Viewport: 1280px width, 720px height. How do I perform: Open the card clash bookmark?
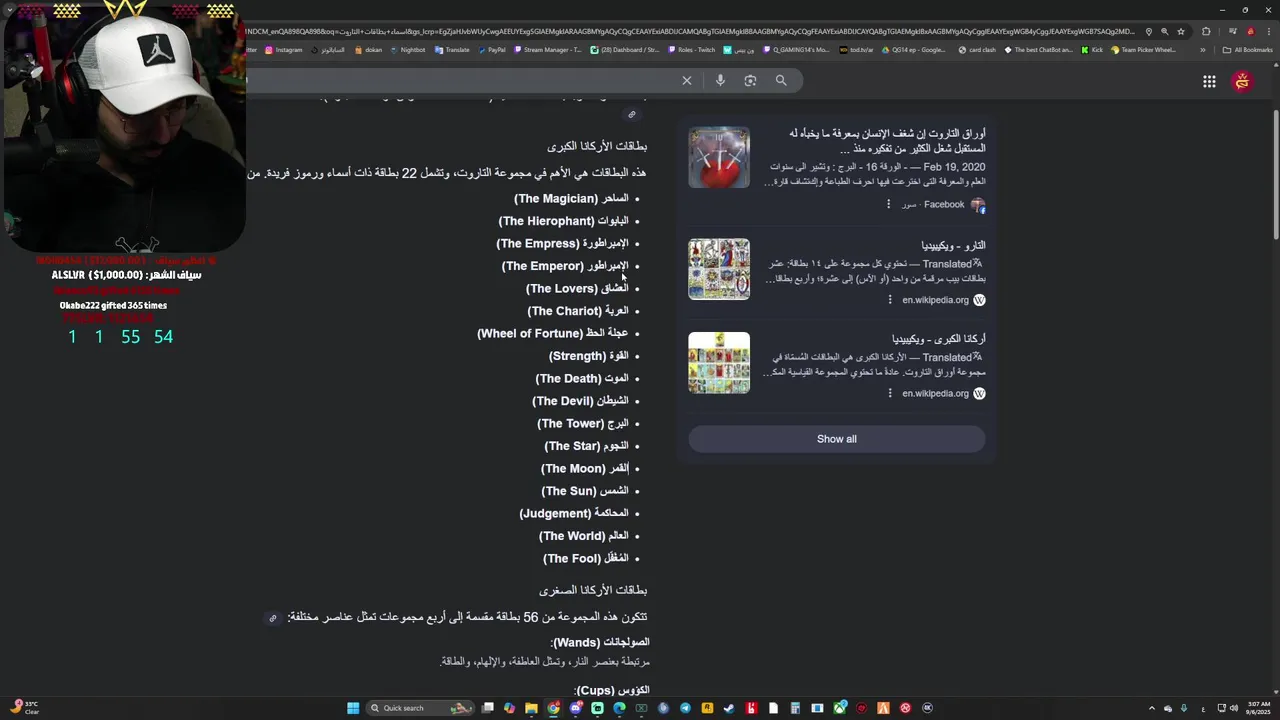977,50
